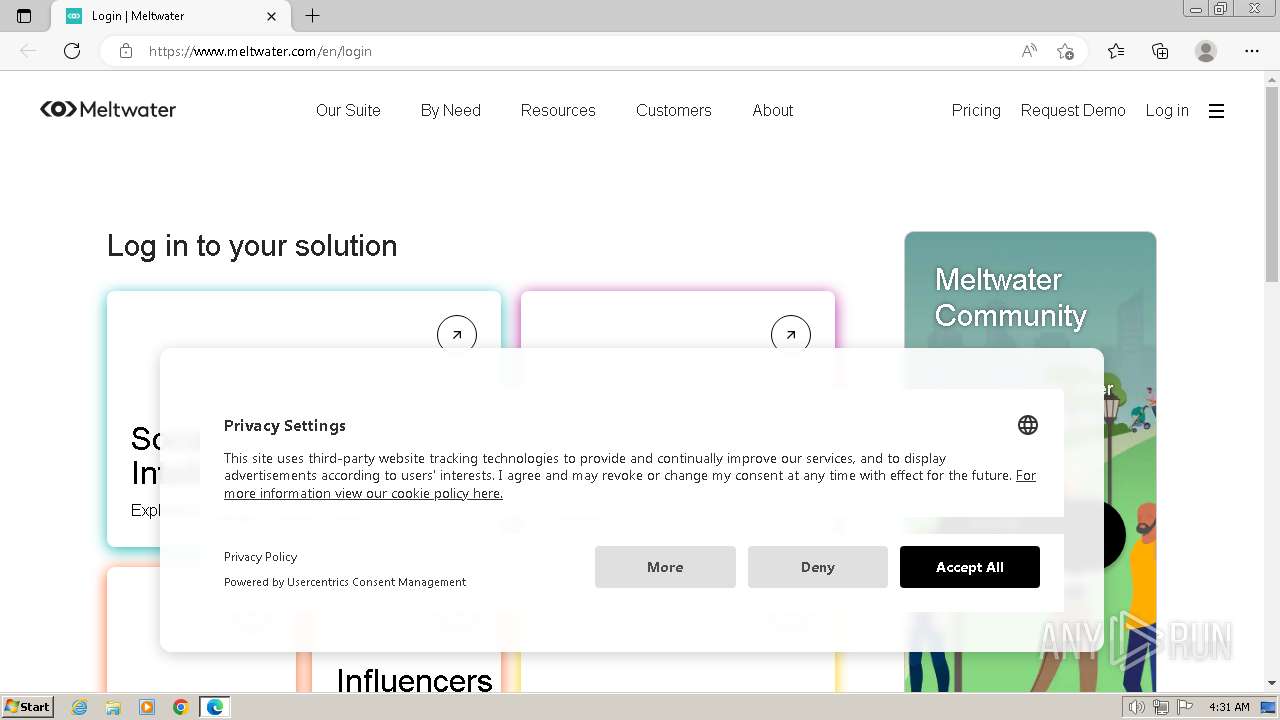Open File Explorer folder from the taskbar
1280x720 pixels.
click(x=113, y=707)
